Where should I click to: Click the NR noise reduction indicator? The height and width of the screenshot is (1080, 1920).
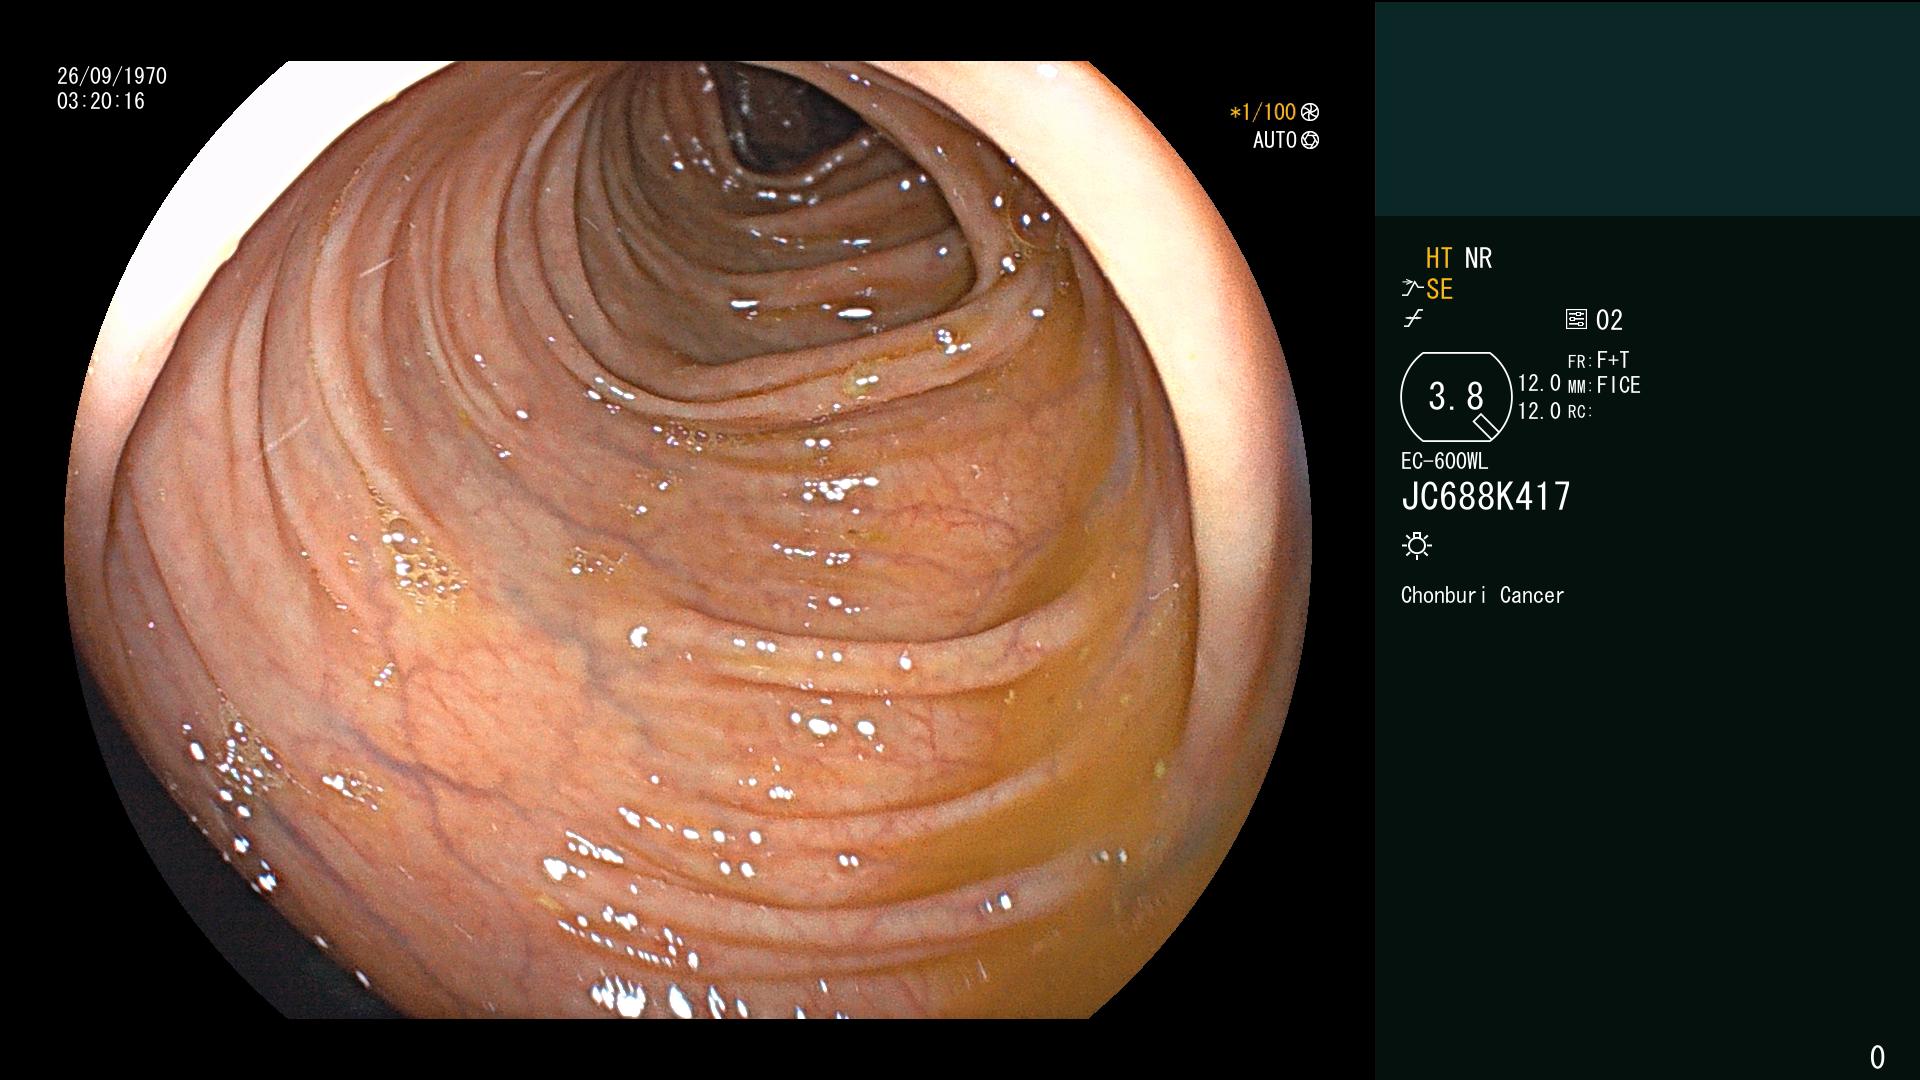(x=1478, y=258)
